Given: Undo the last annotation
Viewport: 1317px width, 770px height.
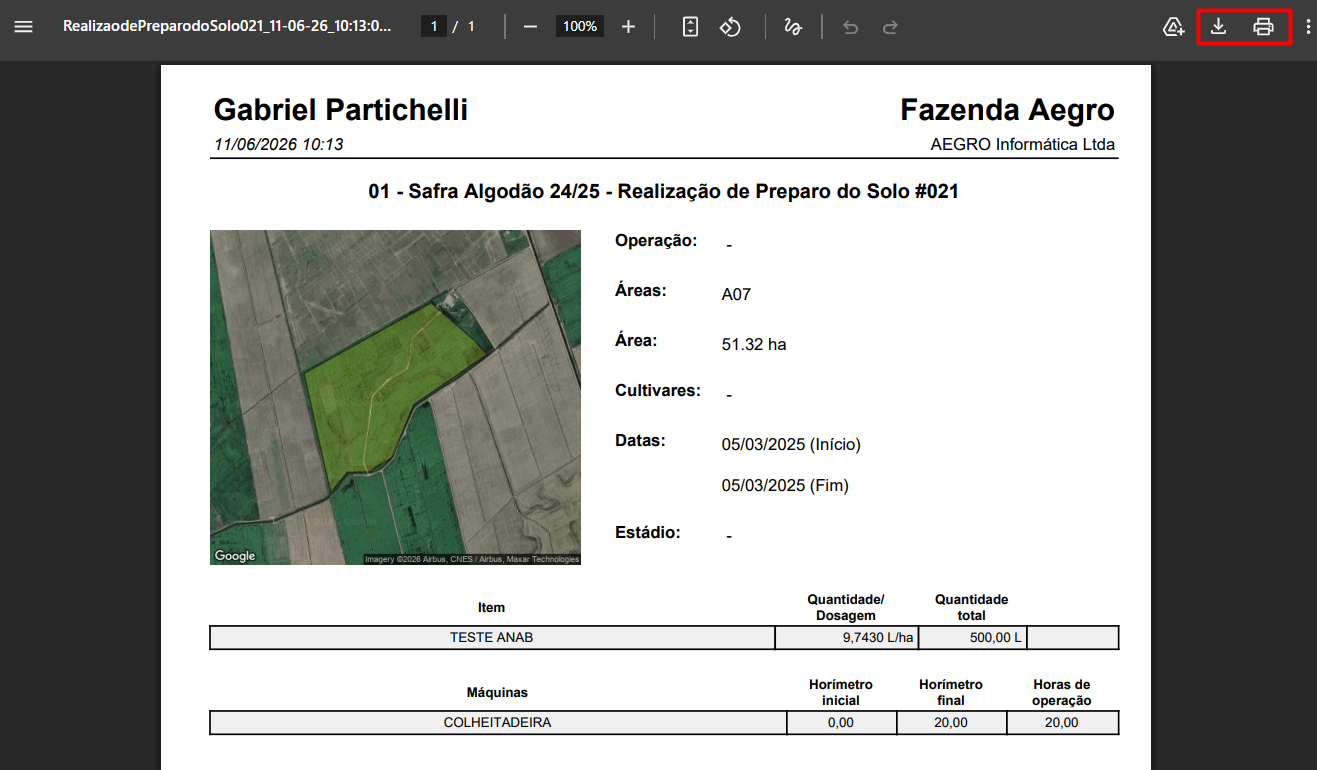Looking at the screenshot, I should (x=851, y=27).
